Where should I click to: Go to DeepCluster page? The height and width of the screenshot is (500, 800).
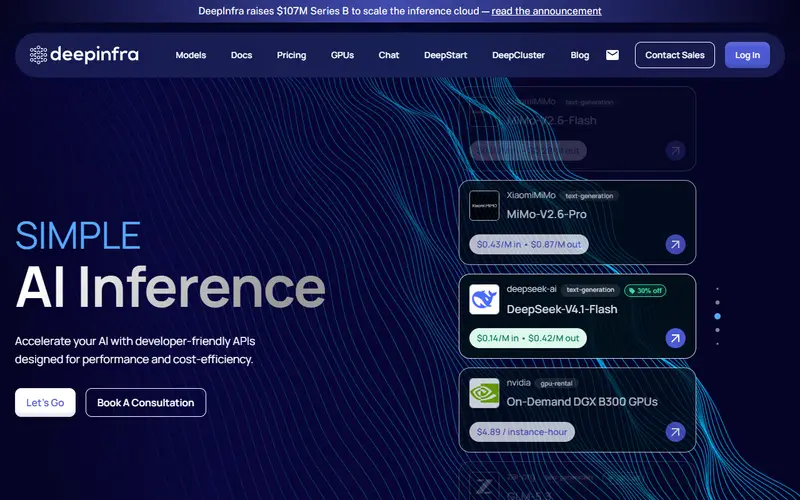[x=518, y=55]
